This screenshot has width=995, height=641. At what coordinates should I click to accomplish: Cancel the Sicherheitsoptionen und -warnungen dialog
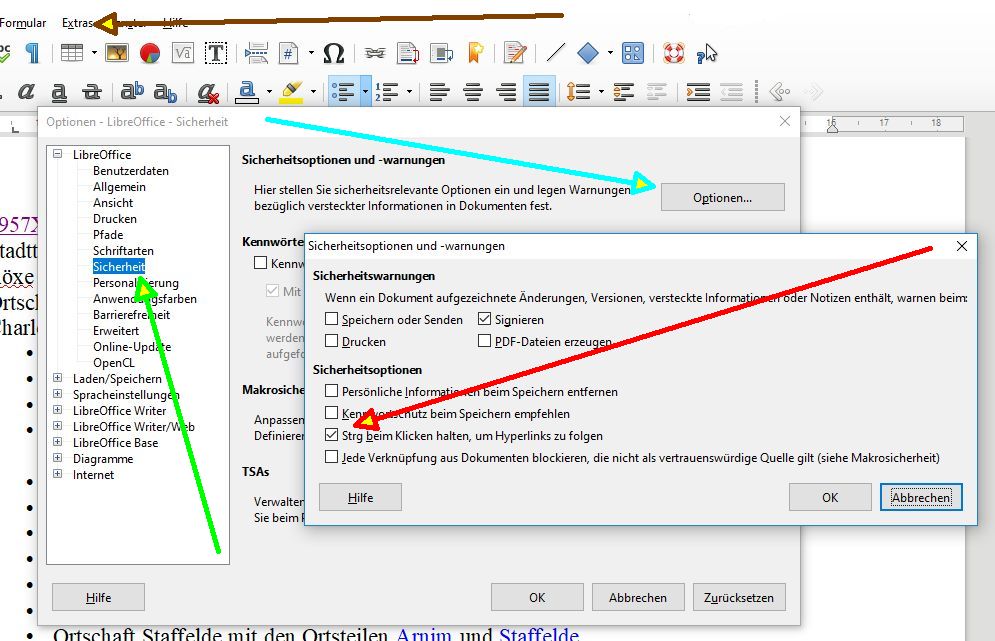(x=921, y=498)
